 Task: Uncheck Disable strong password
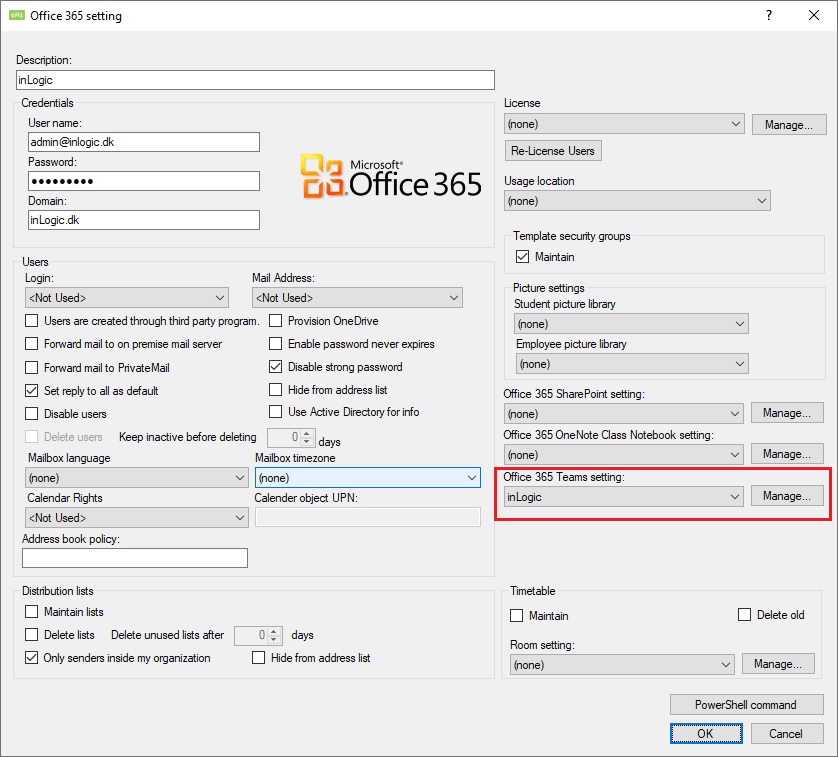click(x=277, y=367)
